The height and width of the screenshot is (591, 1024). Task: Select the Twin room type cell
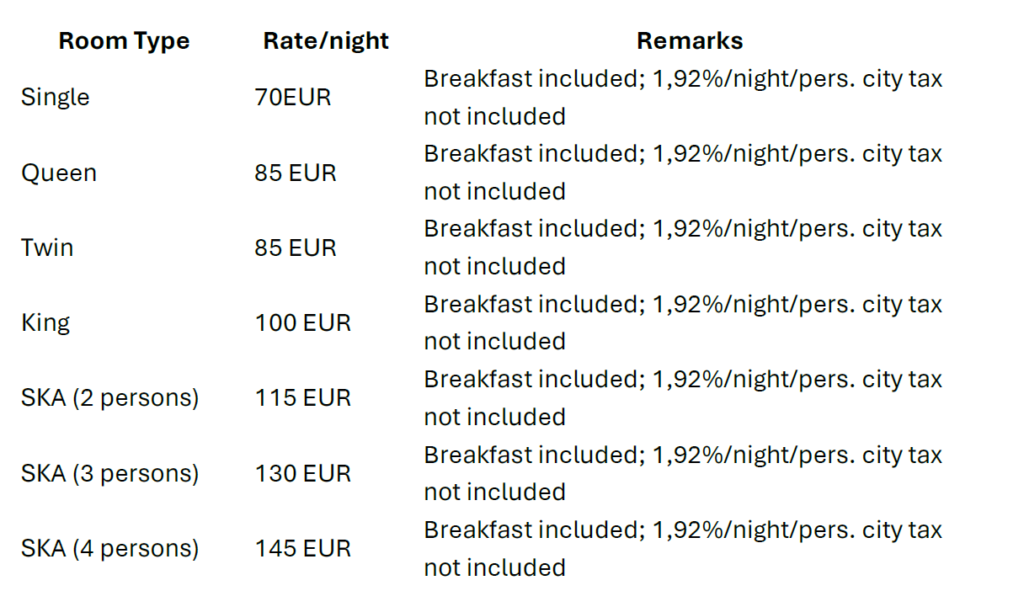coord(47,248)
